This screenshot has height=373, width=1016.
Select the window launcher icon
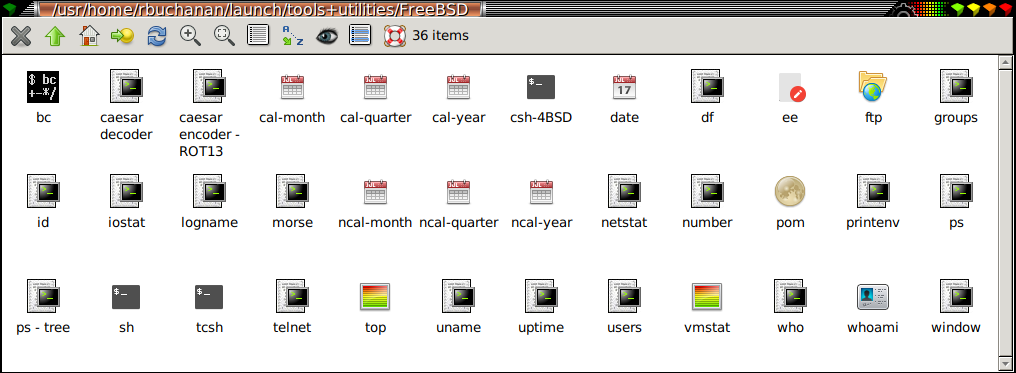956,296
